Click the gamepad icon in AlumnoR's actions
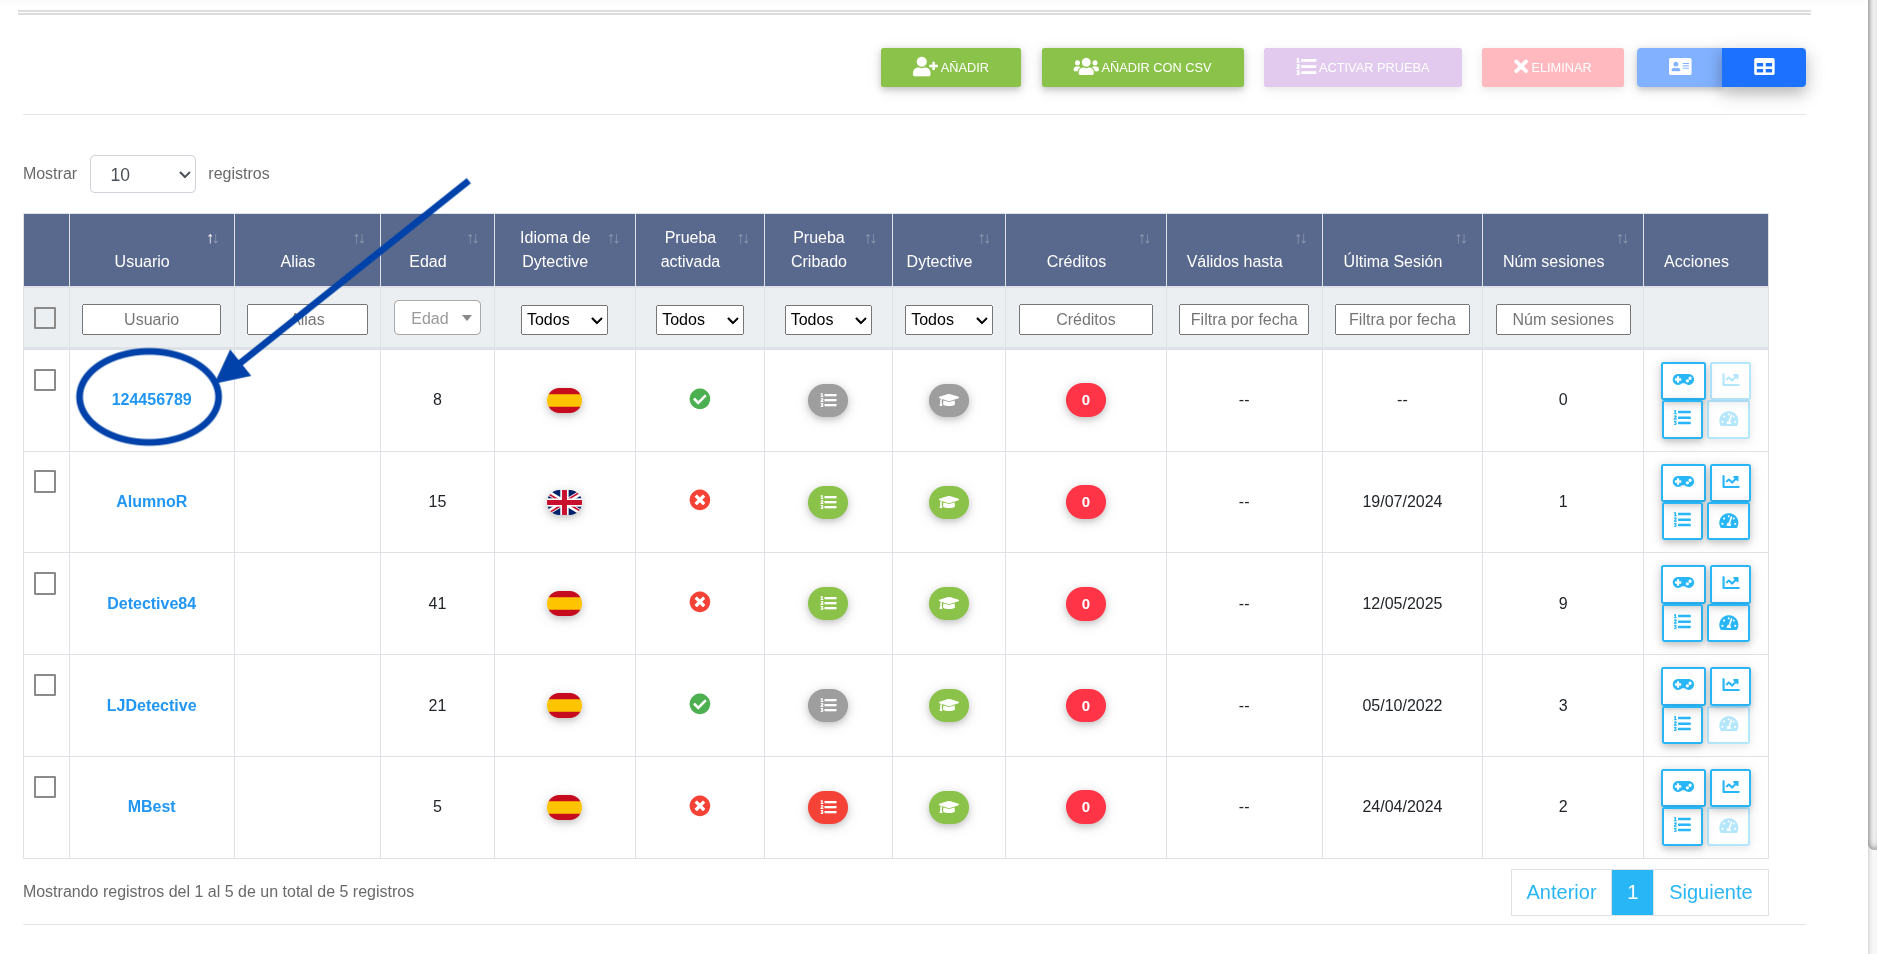Image resolution: width=1877 pixels, height=954 pixels. 1683,482
